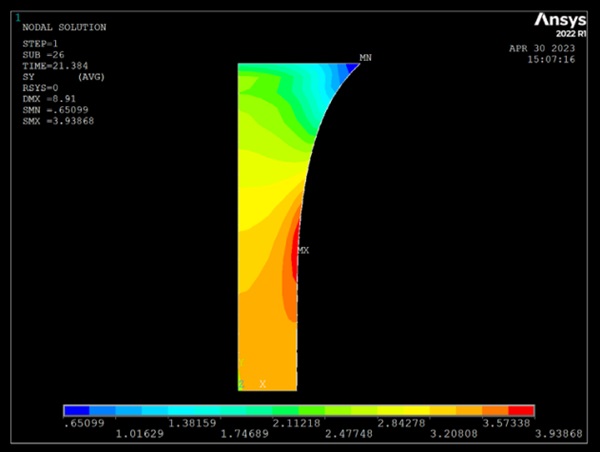The height and width of the screenshot is (452, 600).
Task: Click the 'SMN =.65099' text line
Action: [x=55, y=110]
